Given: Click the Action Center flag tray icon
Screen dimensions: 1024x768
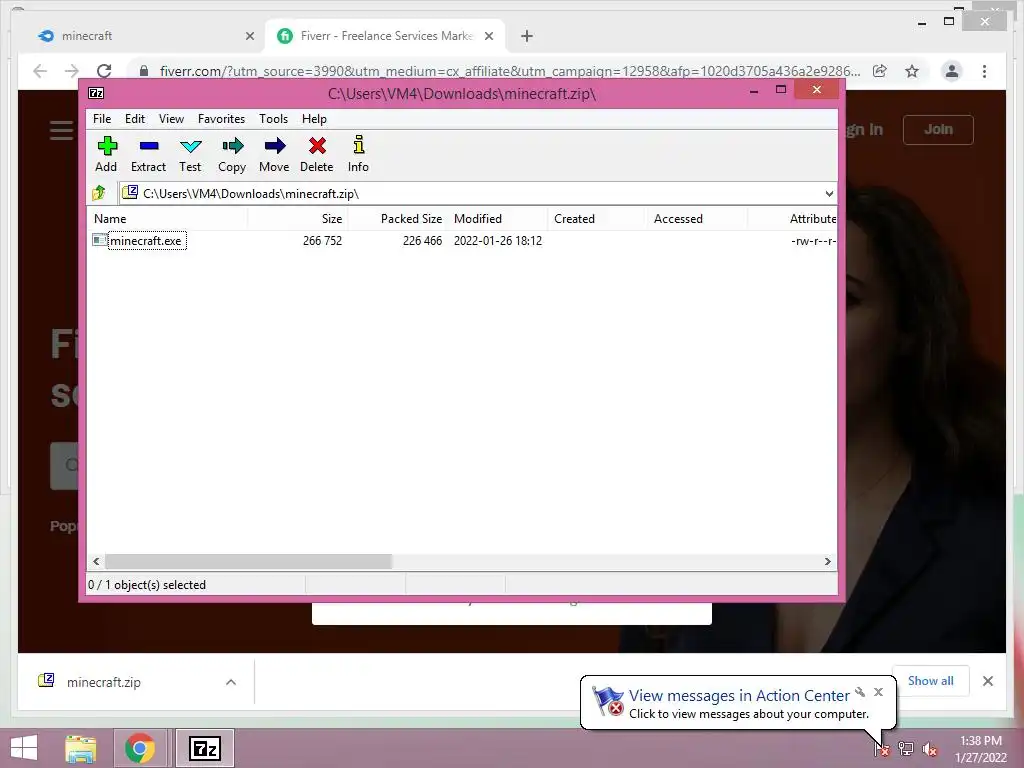Looking at the screenshot, I should click(881, 748).
